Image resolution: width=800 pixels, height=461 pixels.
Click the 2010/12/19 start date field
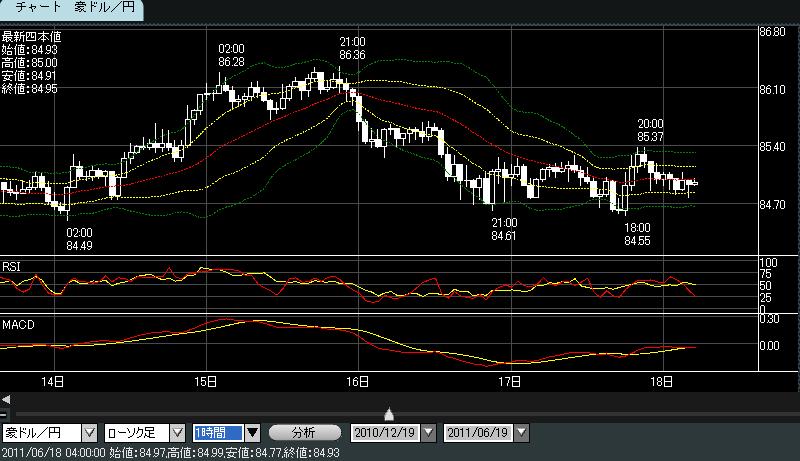[384, 432]
